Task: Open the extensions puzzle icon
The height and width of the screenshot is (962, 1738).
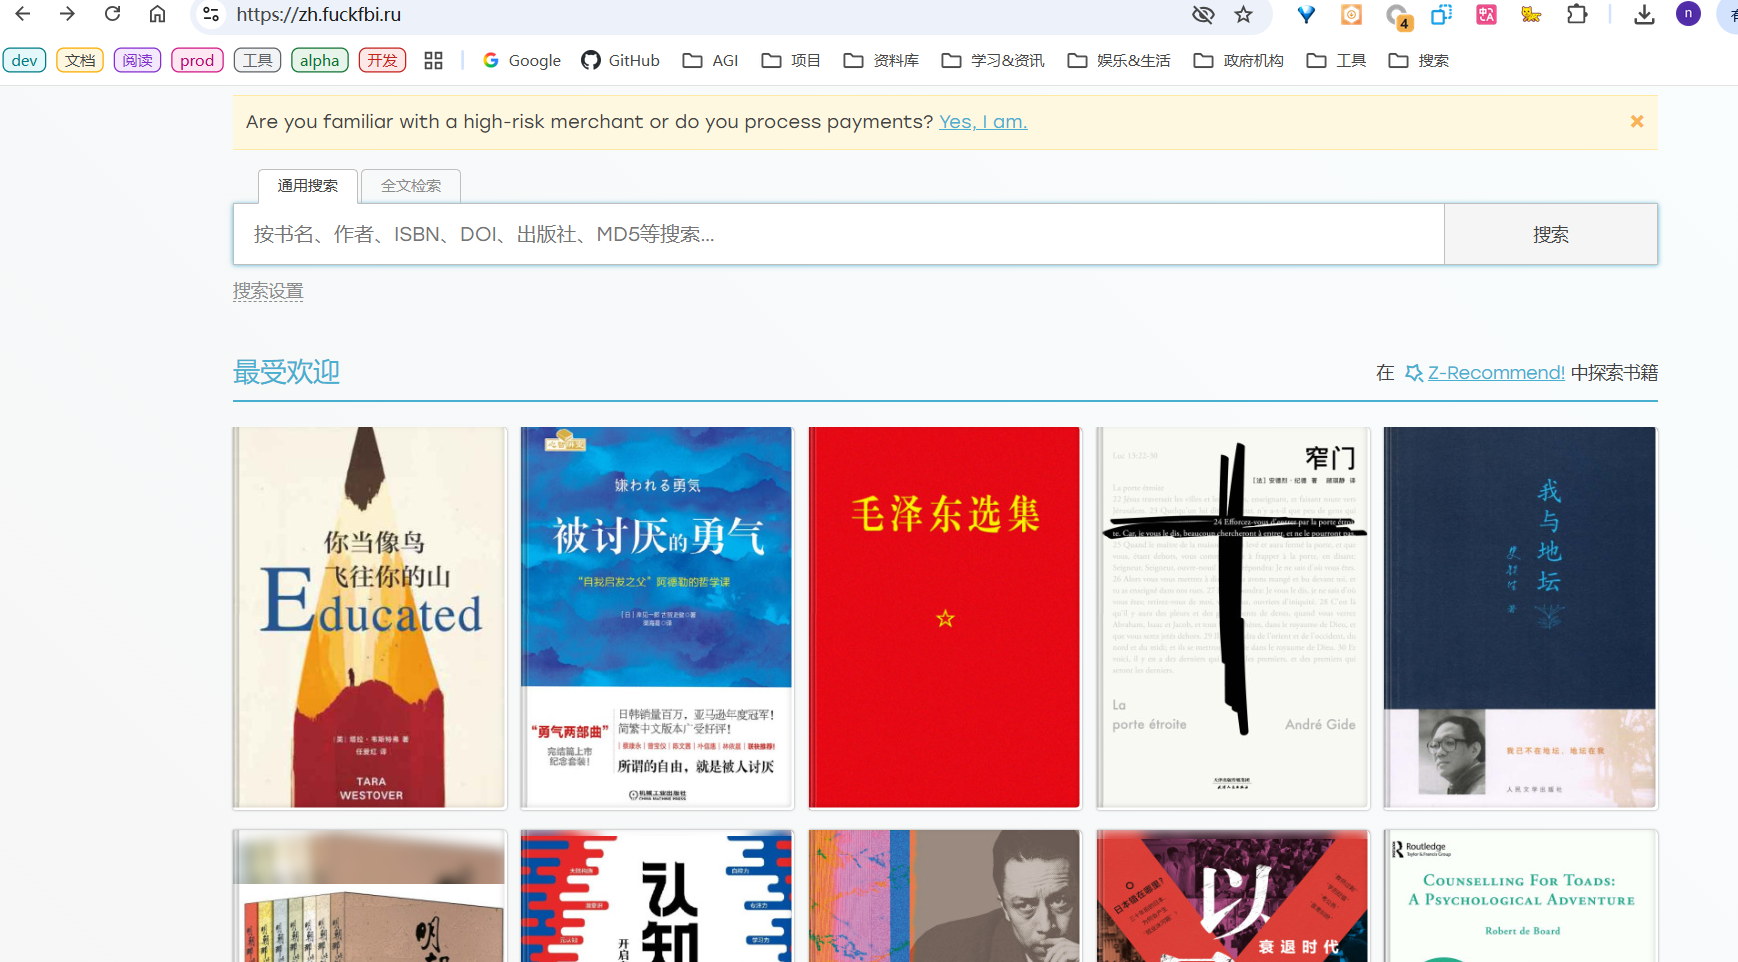Action: 1577,14
